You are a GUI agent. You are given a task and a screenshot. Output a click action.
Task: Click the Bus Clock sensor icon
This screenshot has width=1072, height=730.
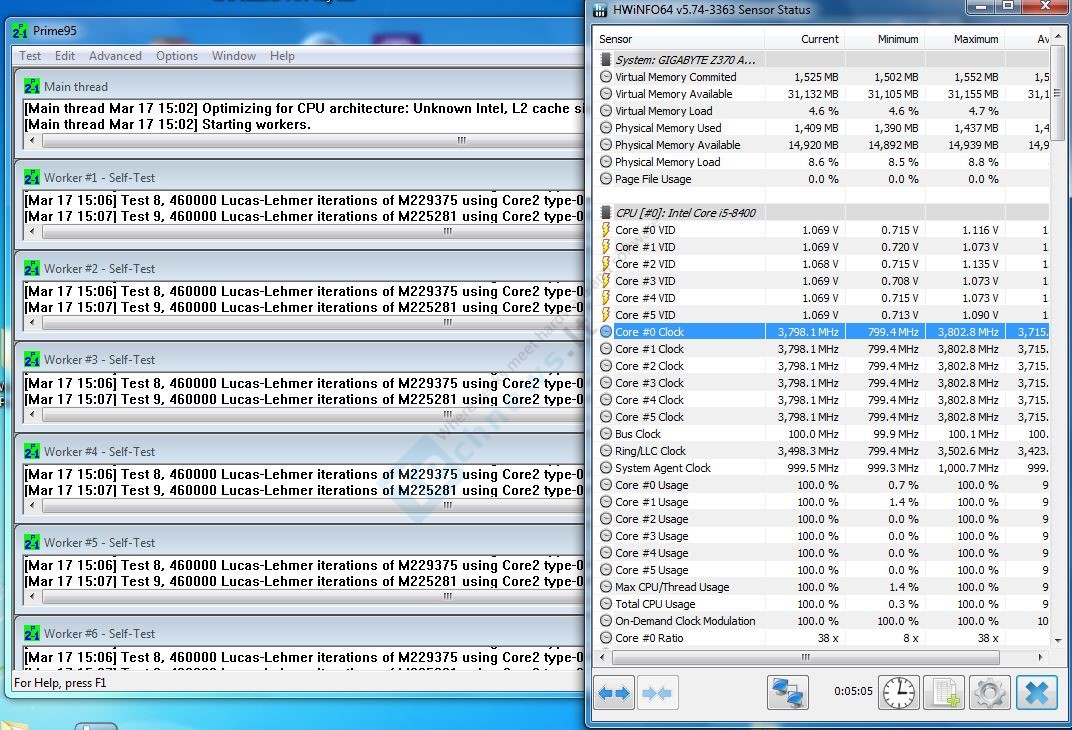(606, 434)
